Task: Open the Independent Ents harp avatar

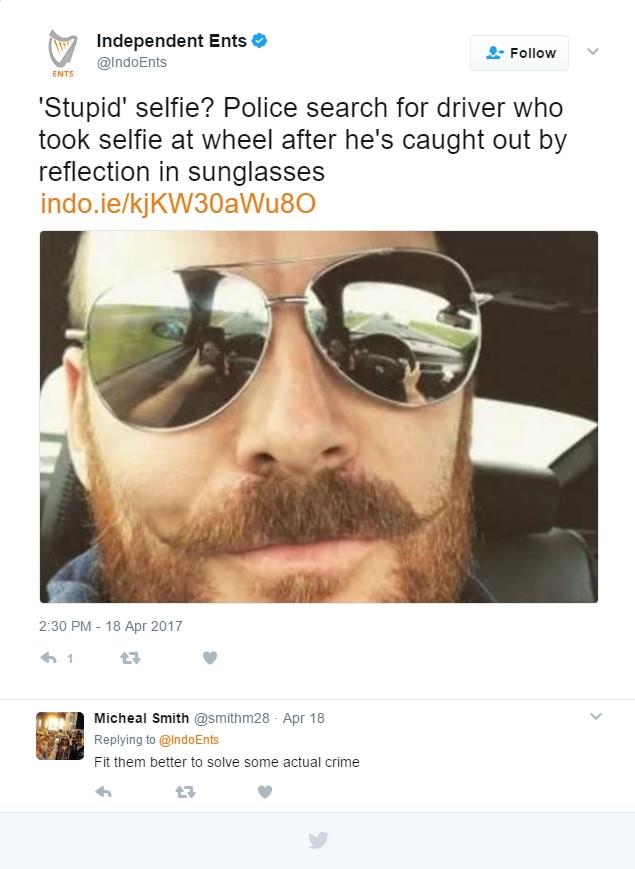Action: coord(62,53)
